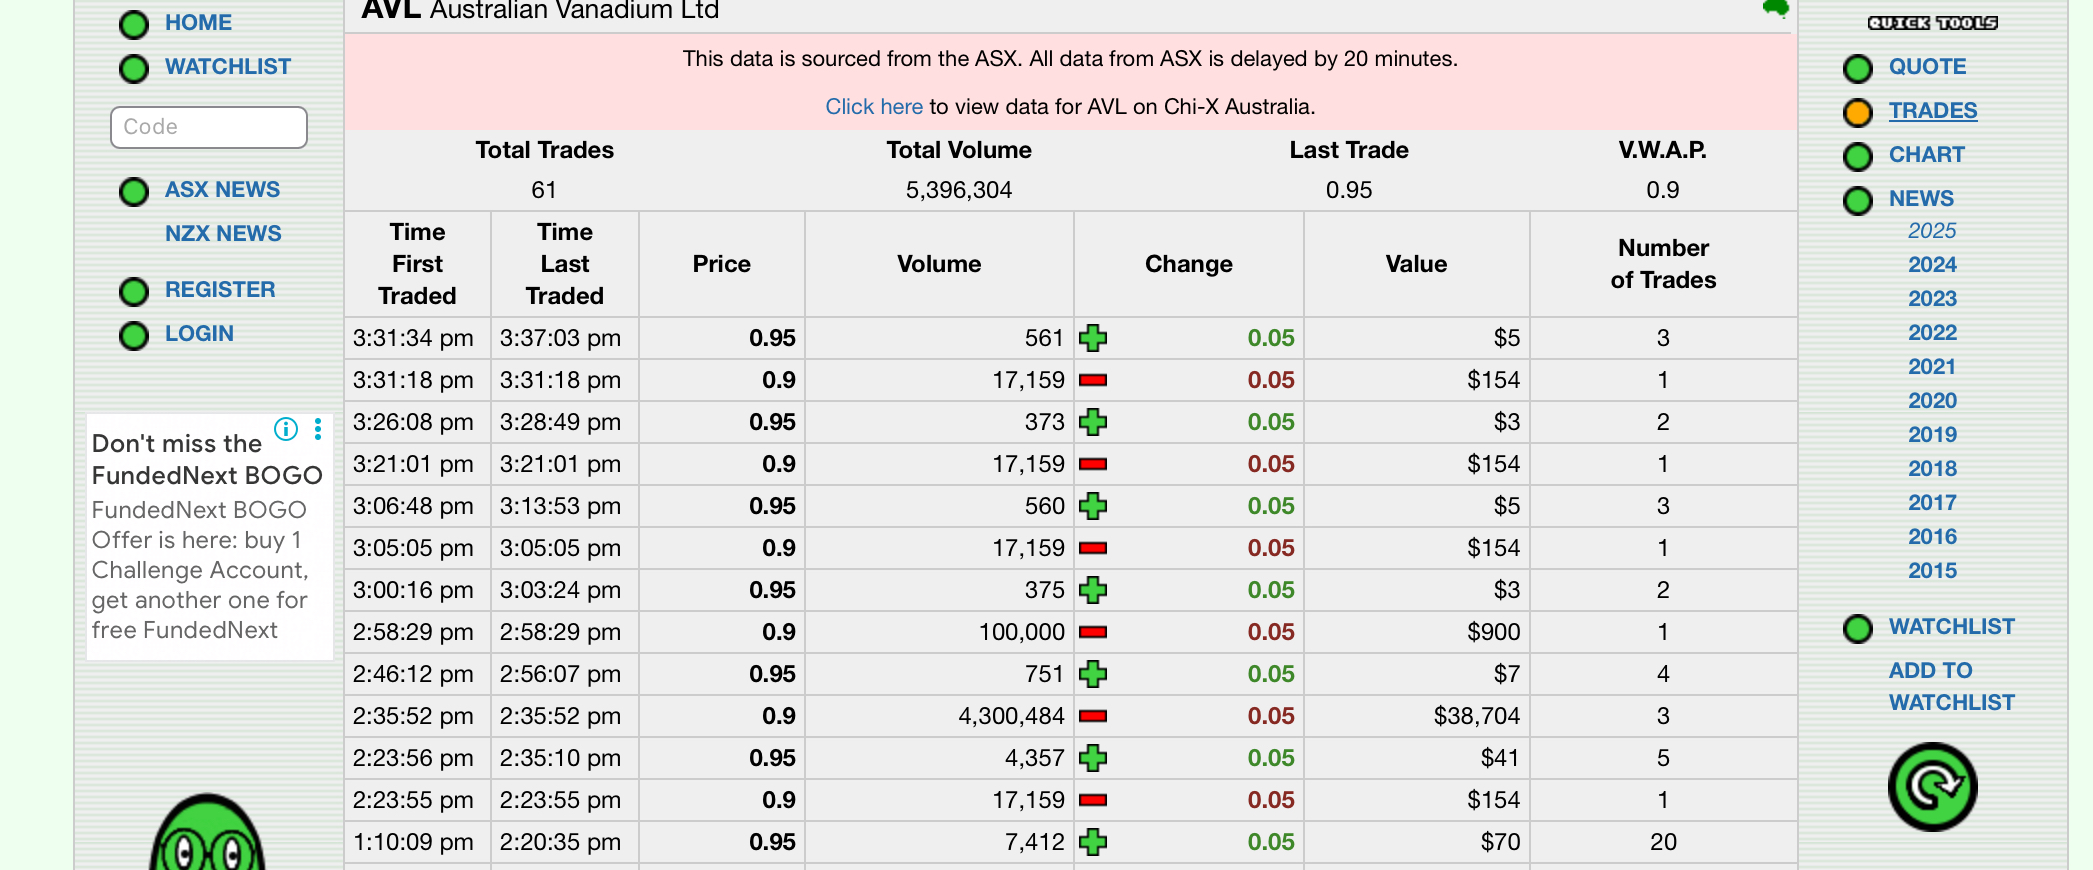2093x870 pixels.
Task: Open WATCHLIST in quick tools
Action: pos(1952,626)
